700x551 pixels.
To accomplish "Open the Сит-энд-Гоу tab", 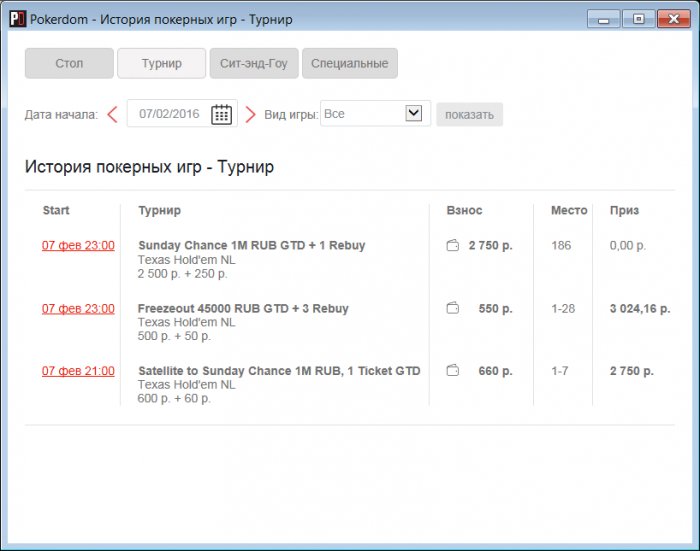I will pos(254,63).
